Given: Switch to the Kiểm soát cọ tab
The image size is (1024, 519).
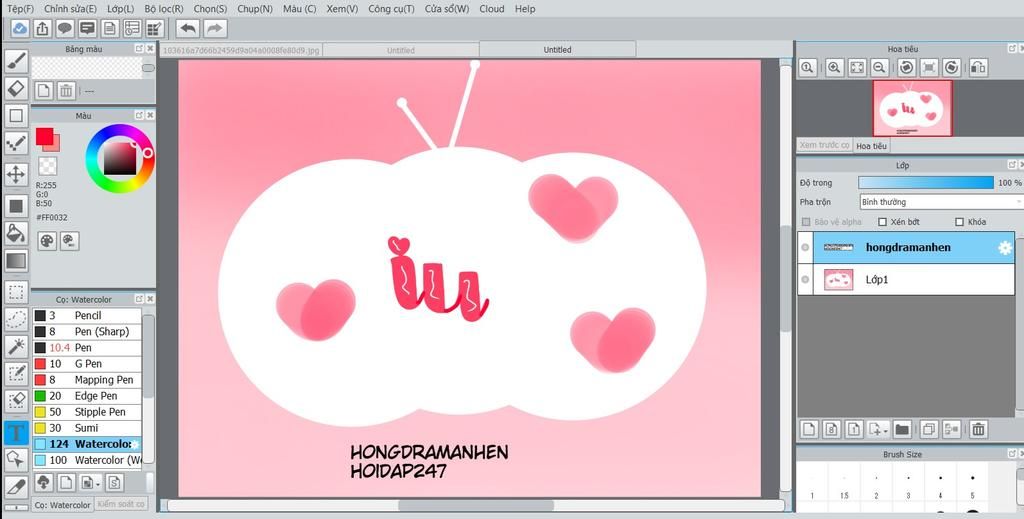Looking at the screenshot, I should pyautogui.click(x=121, y=504).
